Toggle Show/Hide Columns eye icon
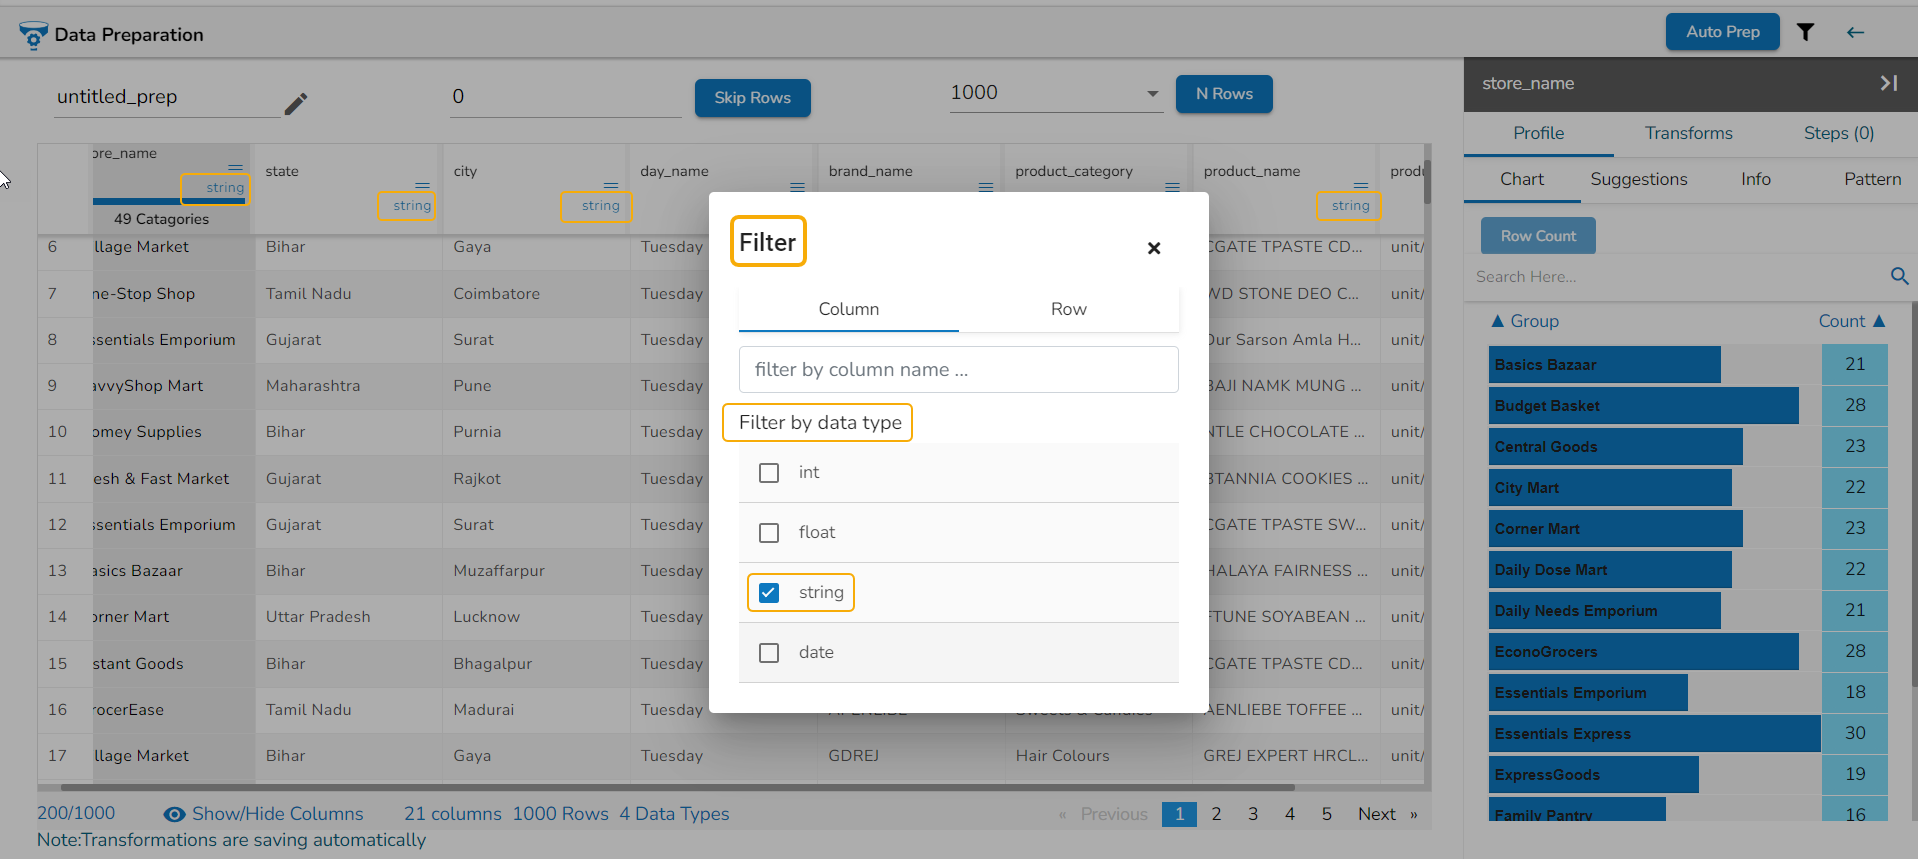This screenshot has width=1918, height=859. point(174,814)
